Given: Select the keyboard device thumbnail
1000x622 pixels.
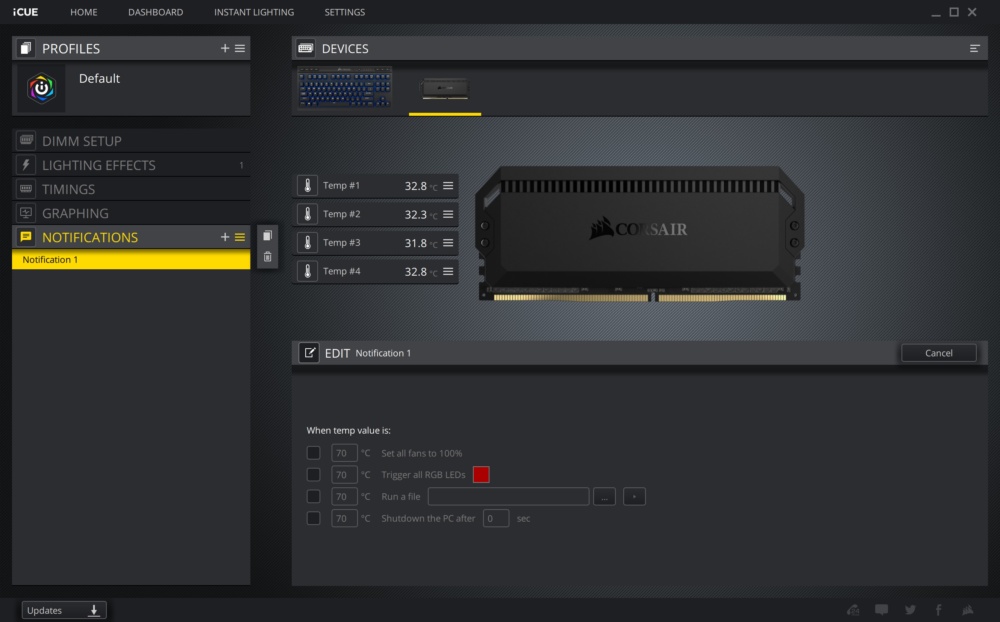Looking at the screenshot, I should point(344,87).
